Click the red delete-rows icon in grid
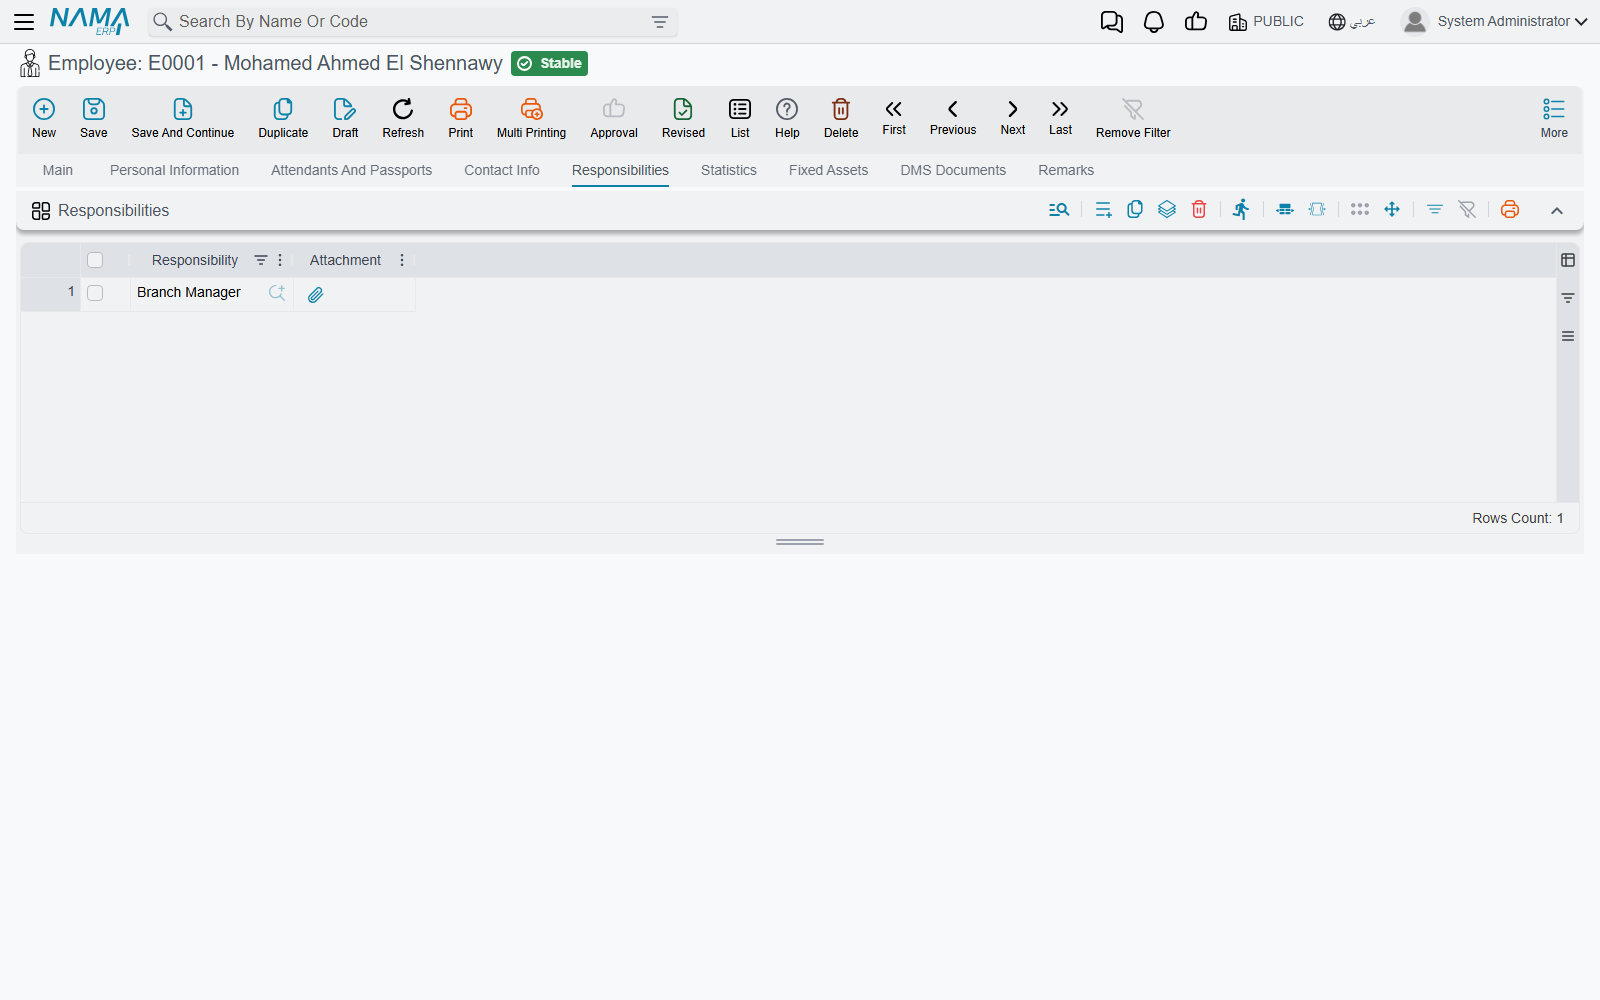Image resolution: width=1600 pixels, height=1000 pixels. [1199, 209]
